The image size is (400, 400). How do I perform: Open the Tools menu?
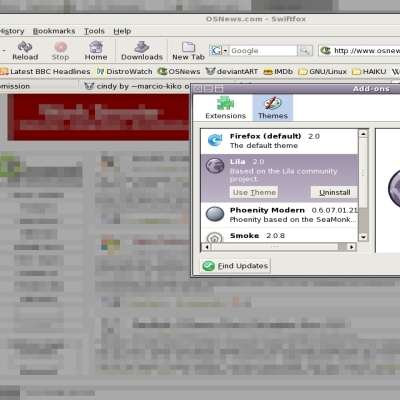pos(94,31)
